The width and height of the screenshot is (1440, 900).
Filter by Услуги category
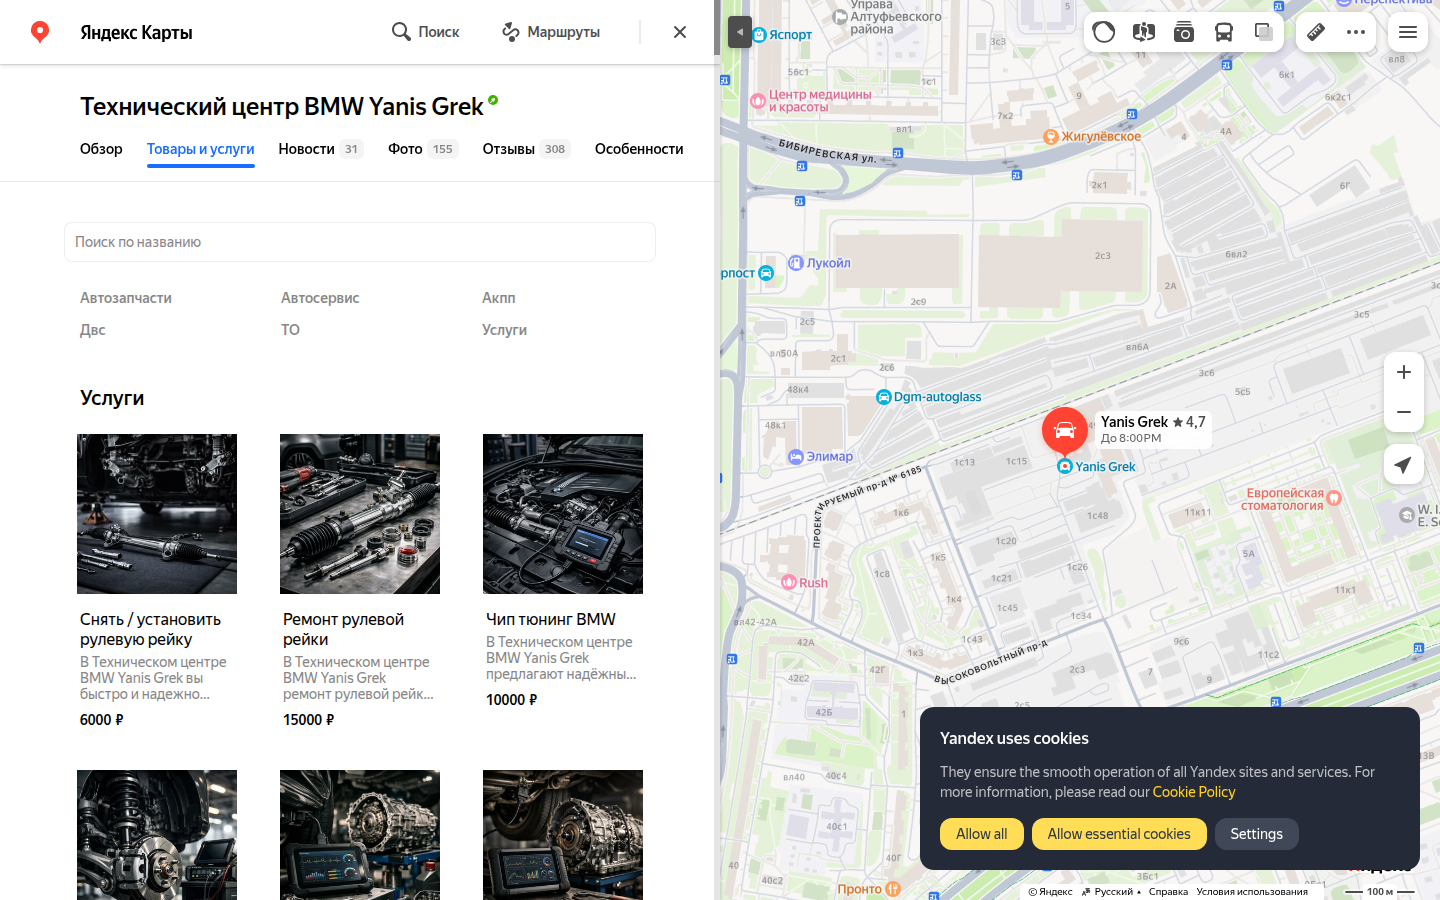(504, 330)
